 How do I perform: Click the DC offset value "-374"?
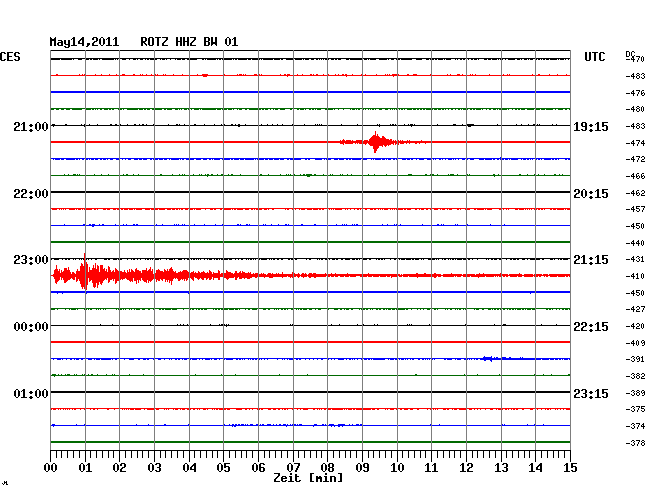pos(635,426)
